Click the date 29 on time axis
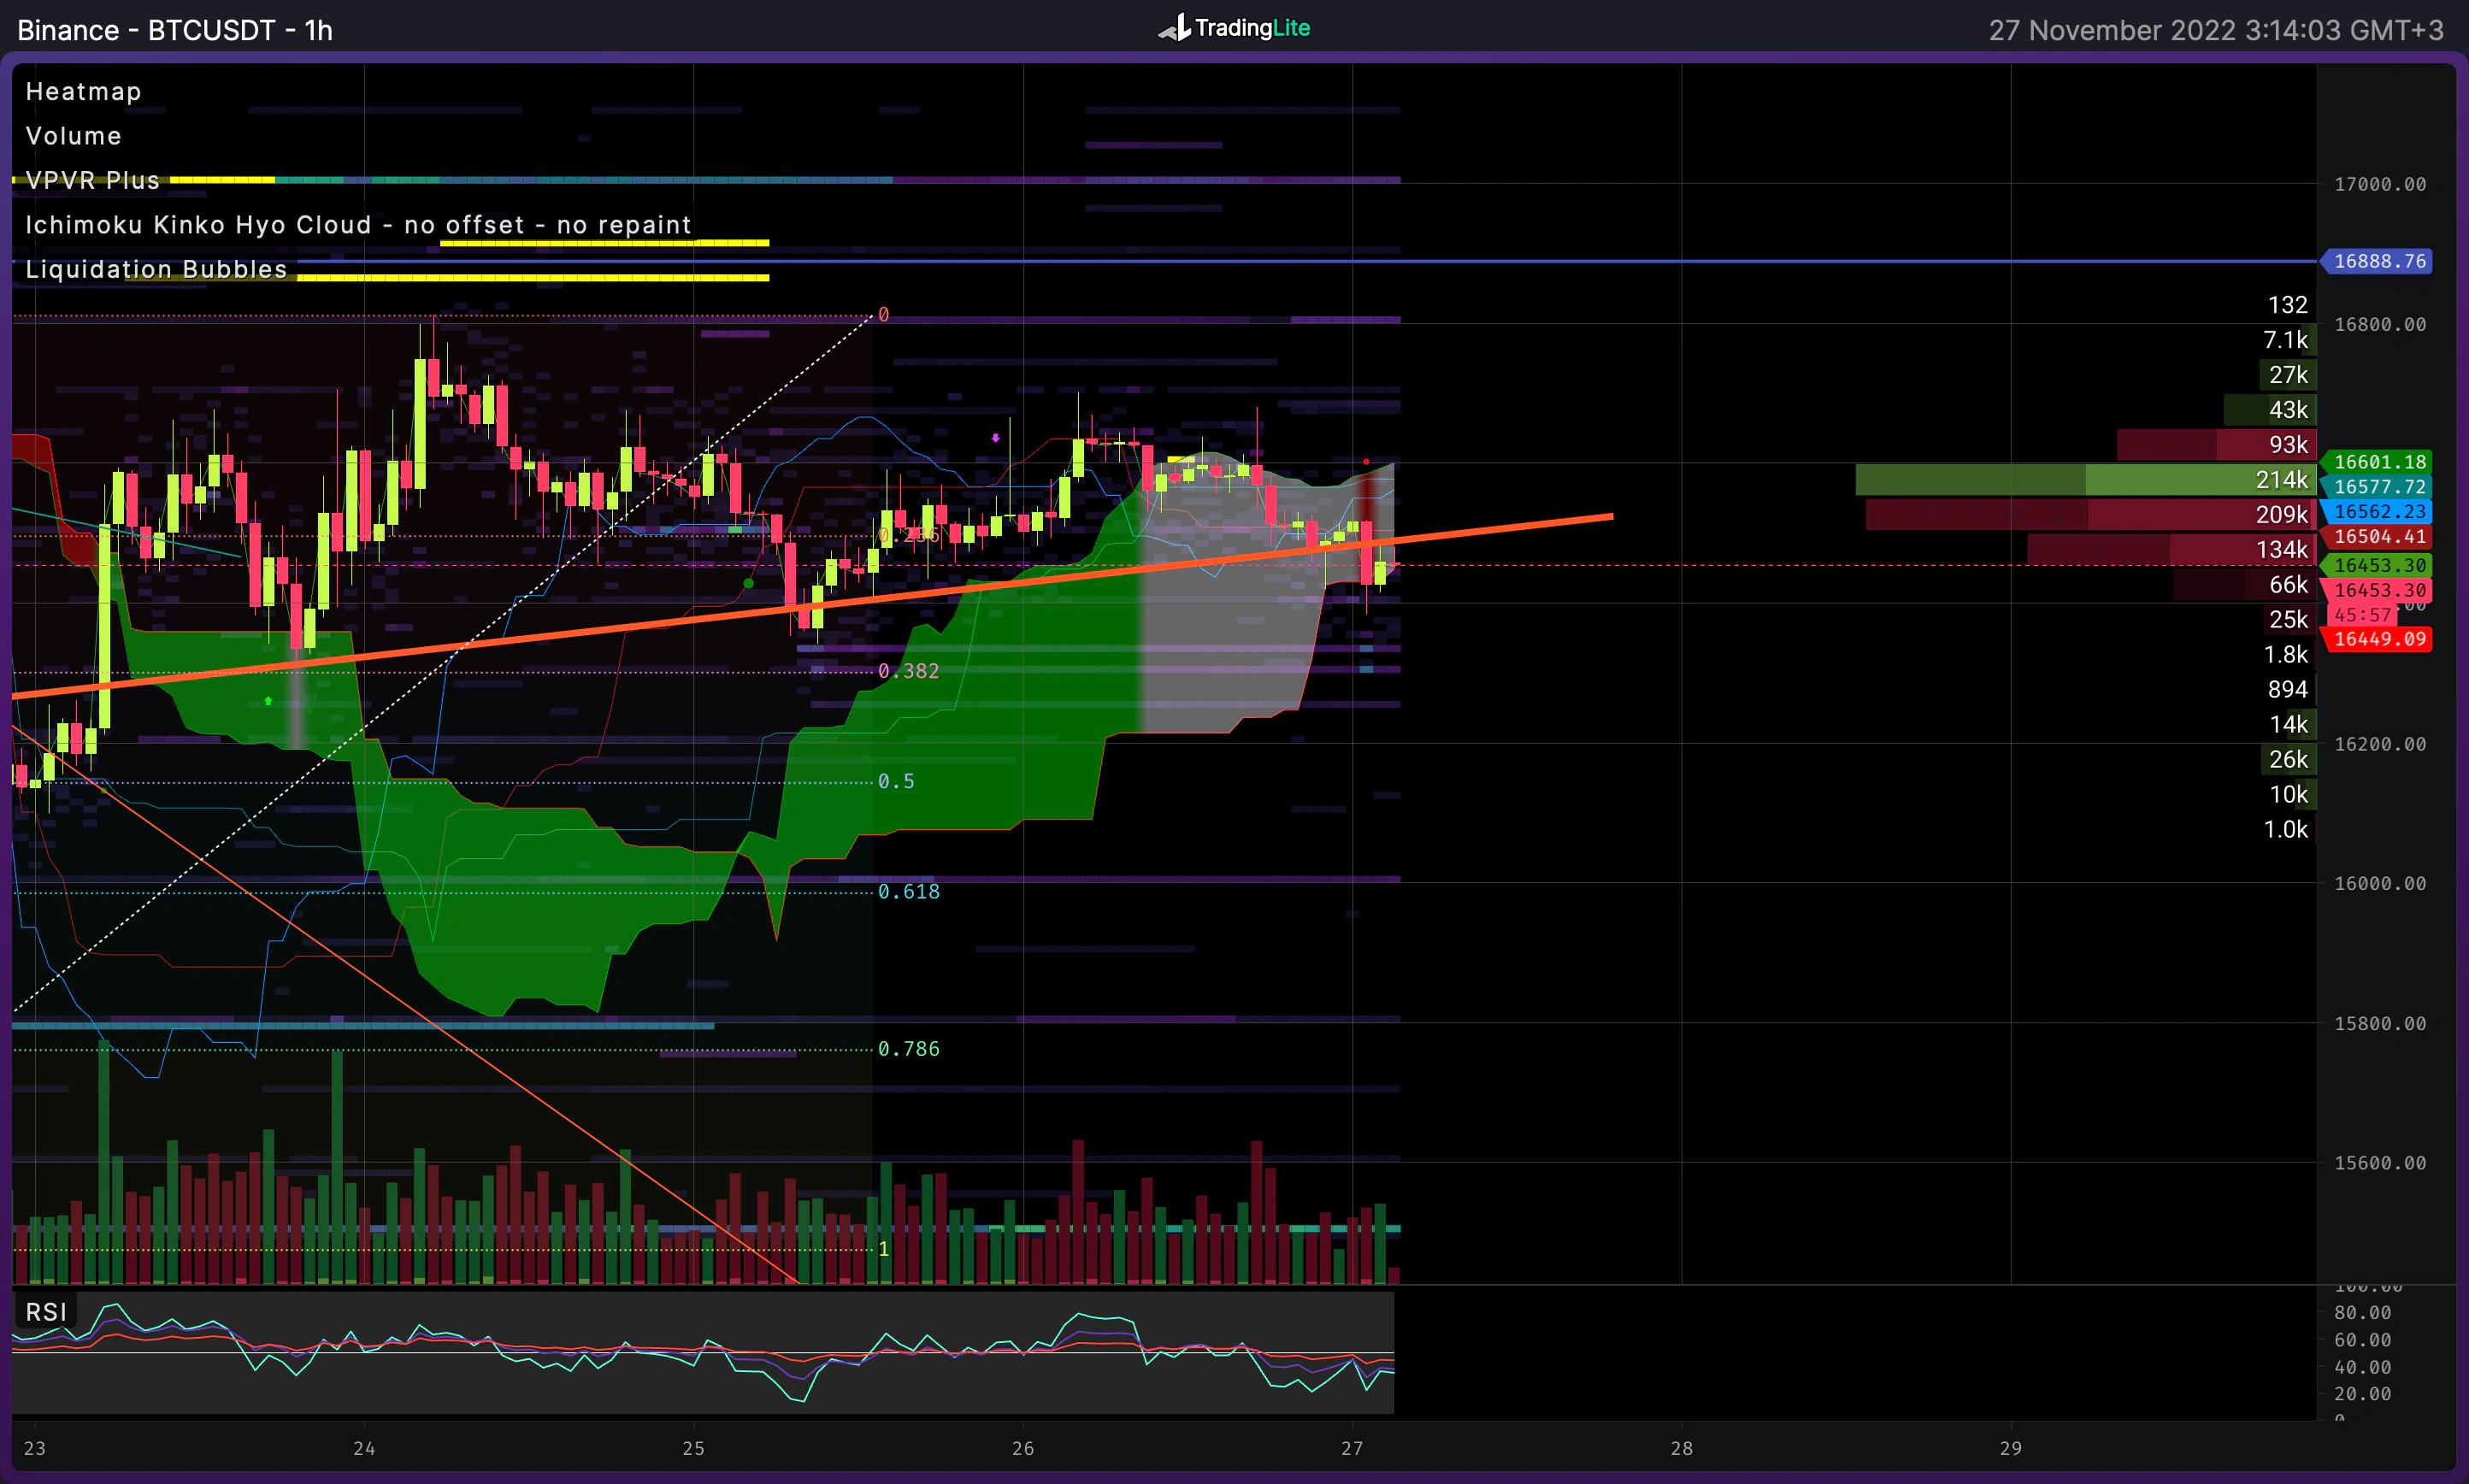This screenshot has width=2469, height=1484. click(x=2010, y=1448)
